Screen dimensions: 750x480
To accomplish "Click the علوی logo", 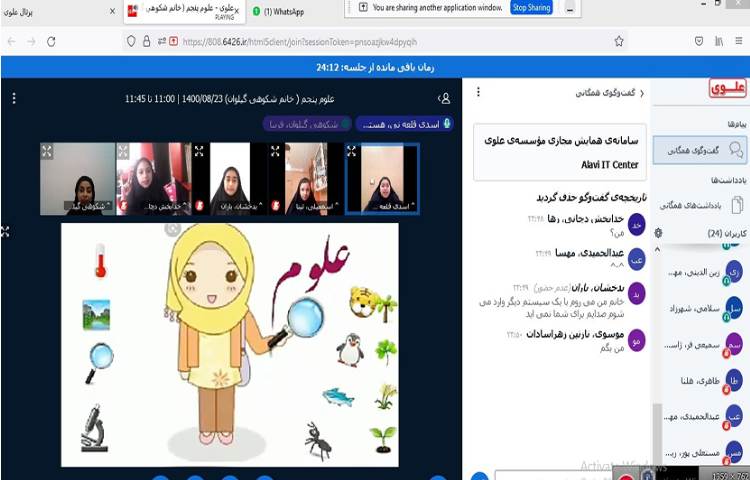I will click(x=727, y=89).
